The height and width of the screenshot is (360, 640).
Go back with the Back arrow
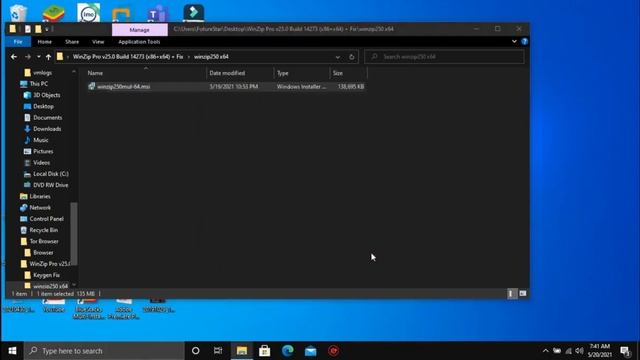[x=14, y=57]
